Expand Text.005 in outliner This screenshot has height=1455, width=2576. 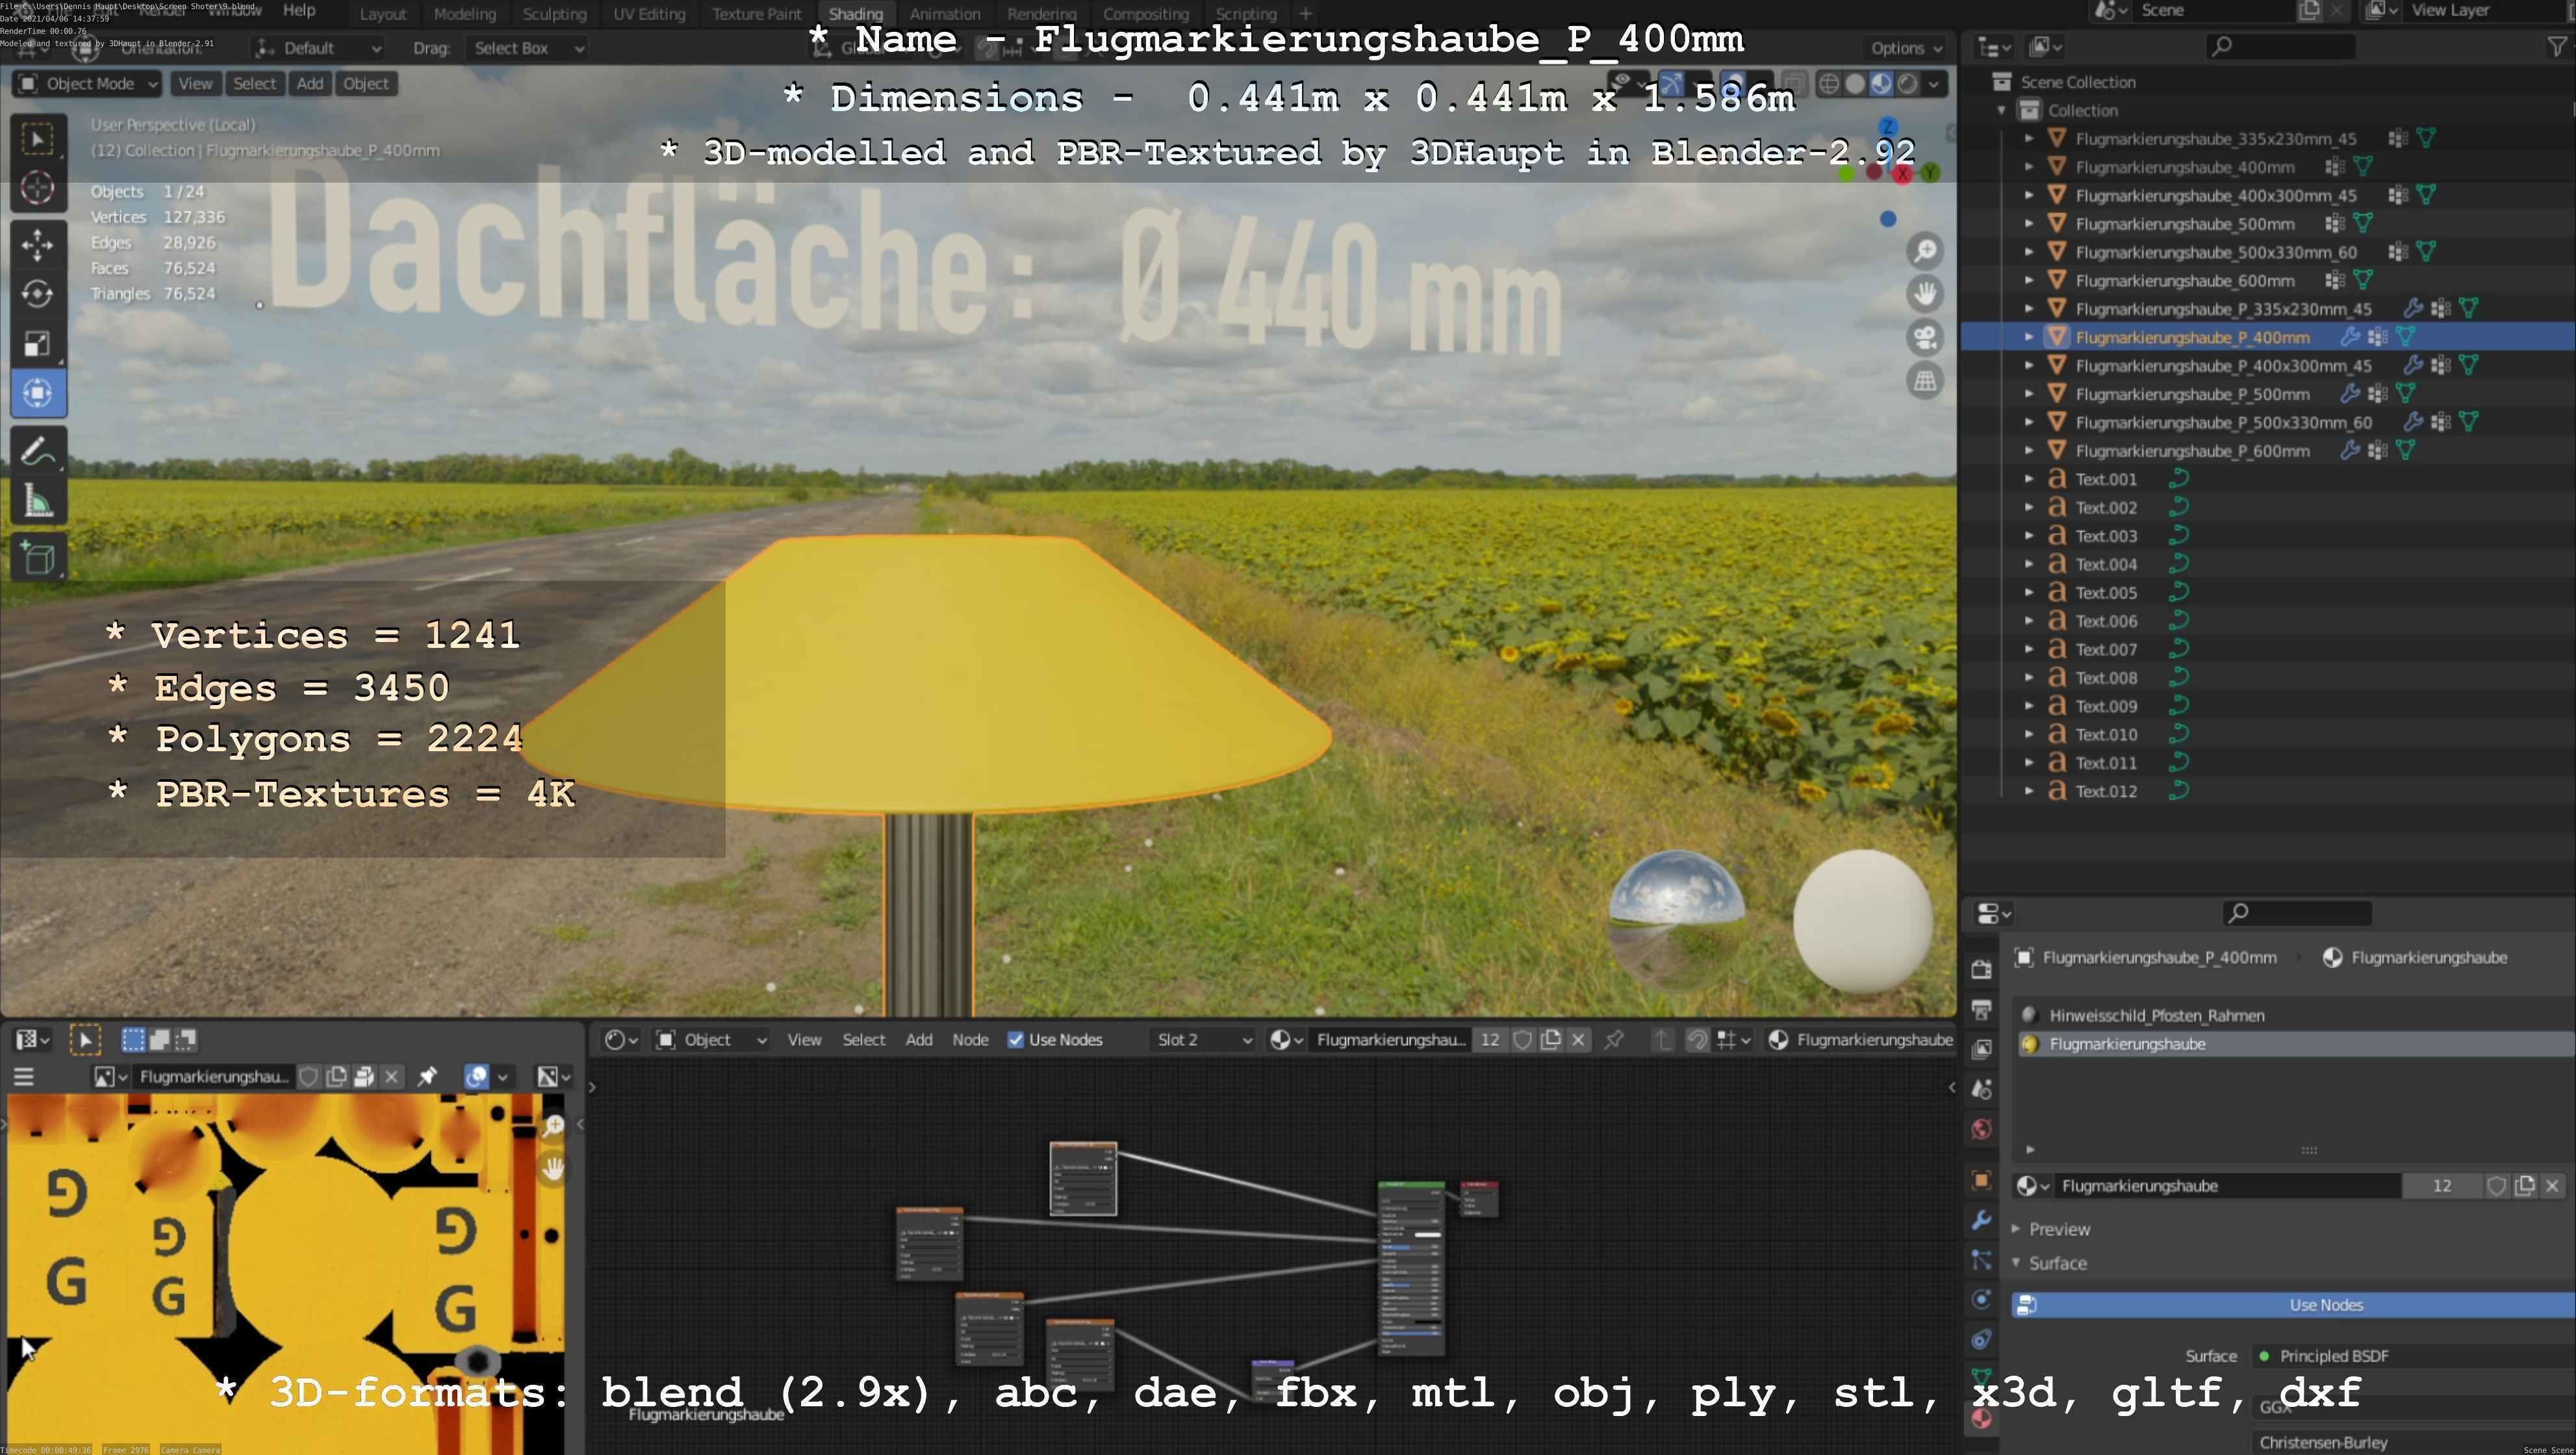[x=2029, y=593]
